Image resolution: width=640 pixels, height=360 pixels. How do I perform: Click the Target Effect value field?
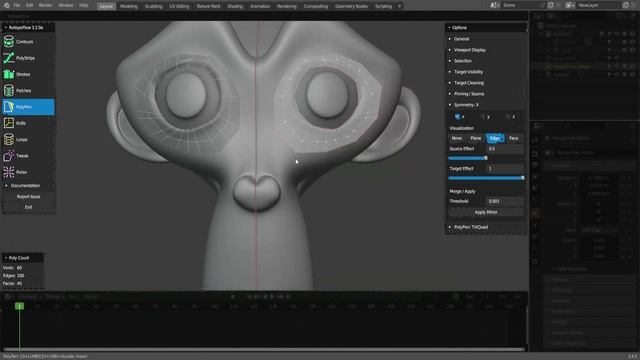(x=505, y=169)
